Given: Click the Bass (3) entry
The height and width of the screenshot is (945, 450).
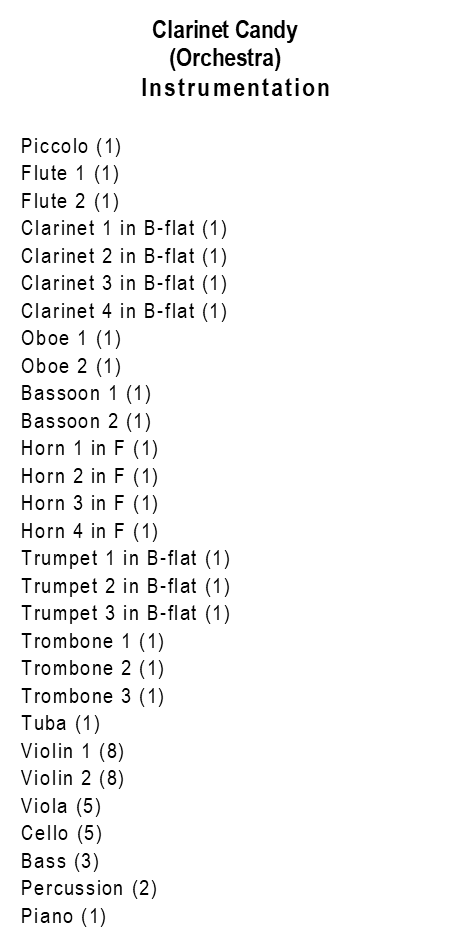Looking at the screenshot, I should point(60,861).
